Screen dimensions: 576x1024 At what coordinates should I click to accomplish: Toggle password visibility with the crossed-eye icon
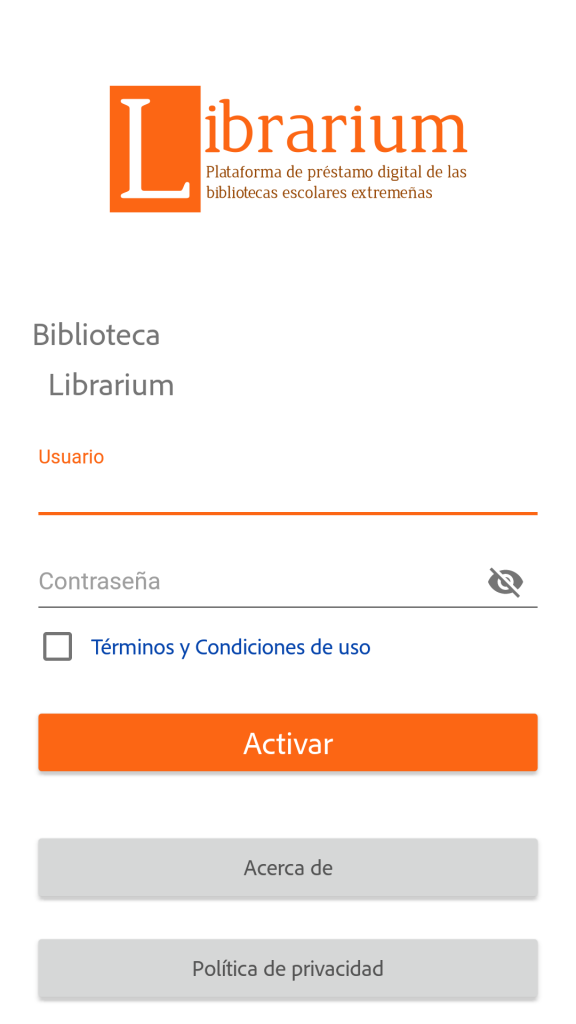click(505, 582)
